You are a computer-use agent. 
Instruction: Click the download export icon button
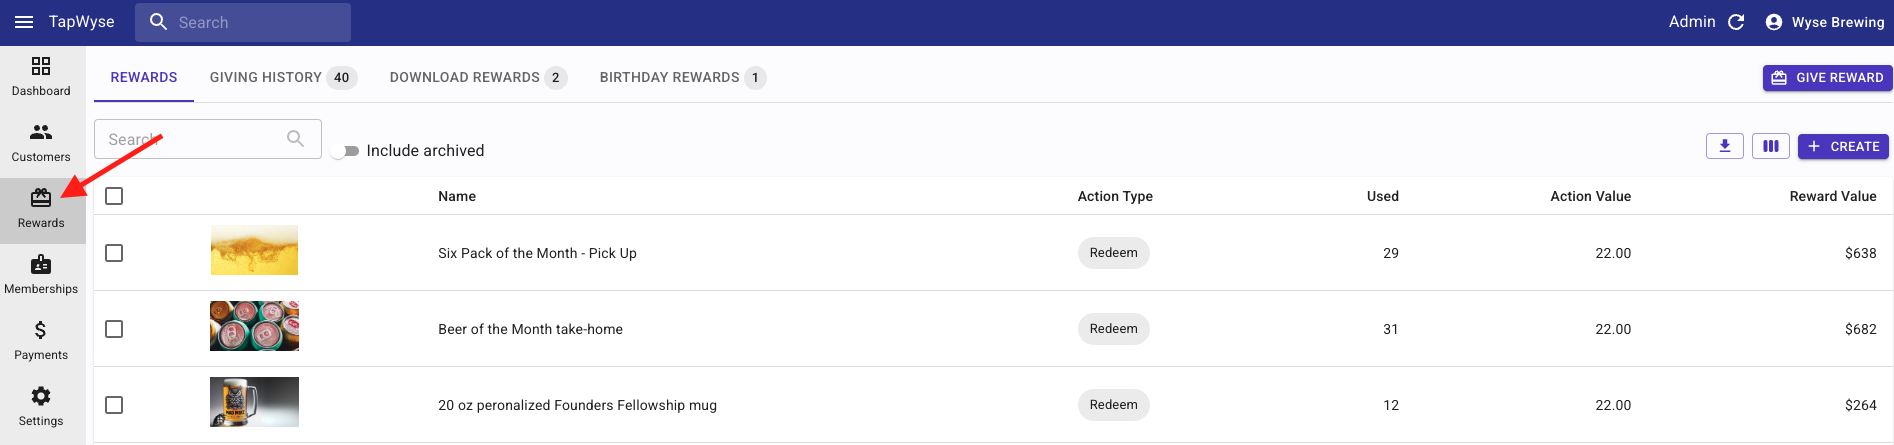click(1724, 146)
